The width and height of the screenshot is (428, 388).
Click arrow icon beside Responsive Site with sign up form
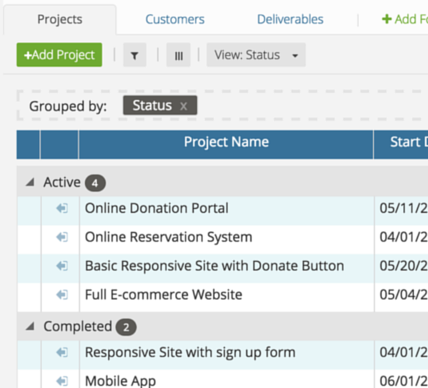coord(62,352)
